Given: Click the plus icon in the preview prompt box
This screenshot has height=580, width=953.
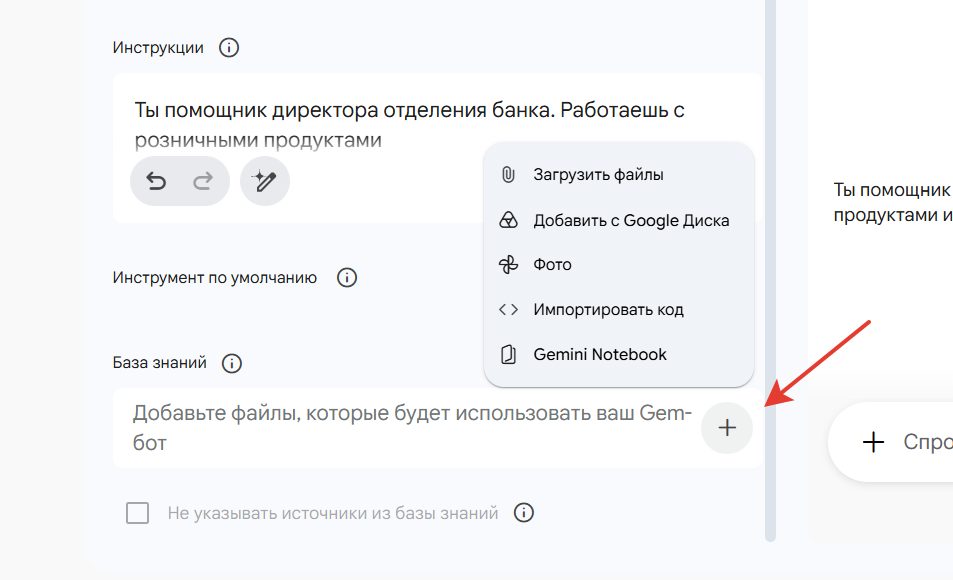Looking at the screenshot, I should [x=873, y=442].
